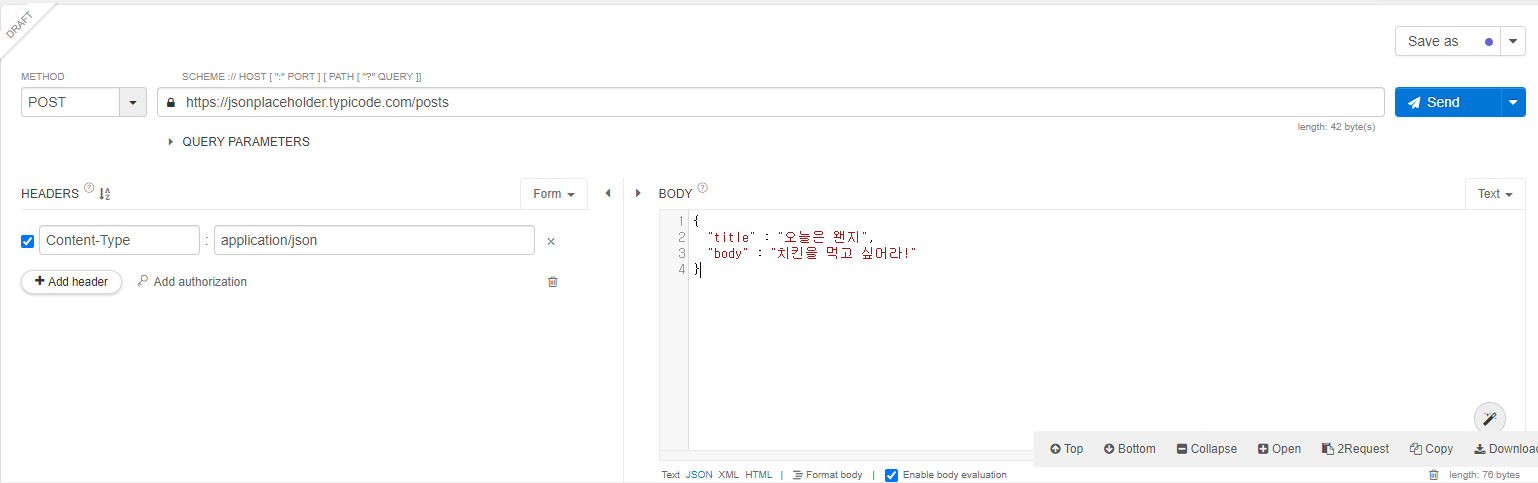
Task: Open the Save as dropdown arrow
Action: click(1512, 41)
